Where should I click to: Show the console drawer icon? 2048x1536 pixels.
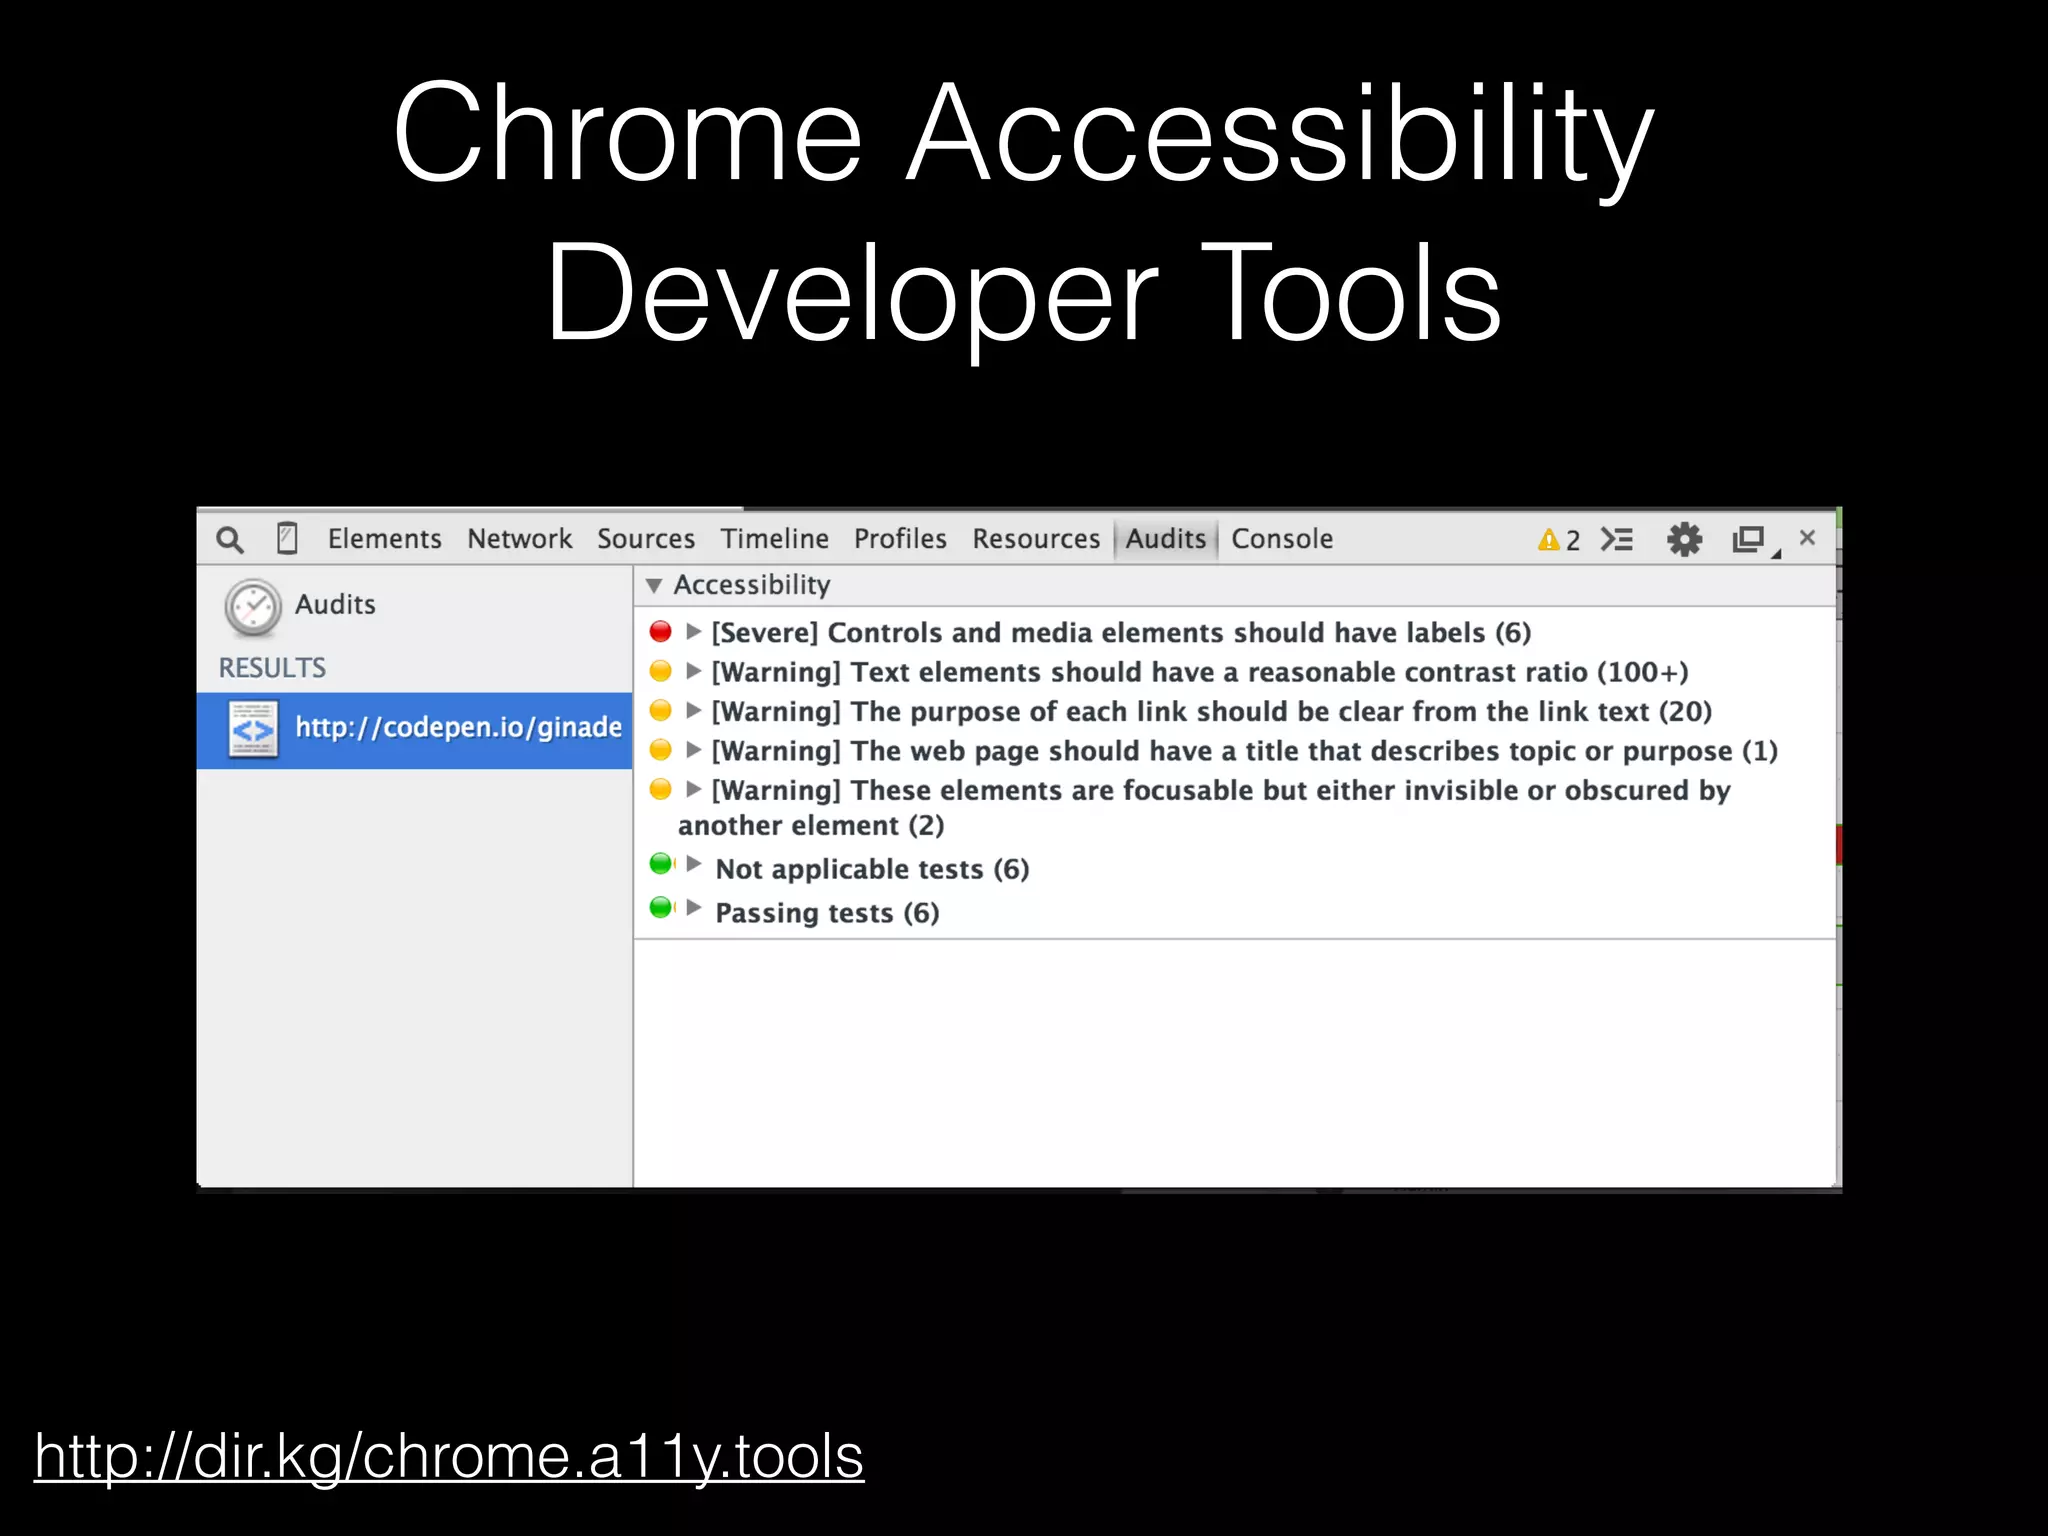(x=1616, y=540)
